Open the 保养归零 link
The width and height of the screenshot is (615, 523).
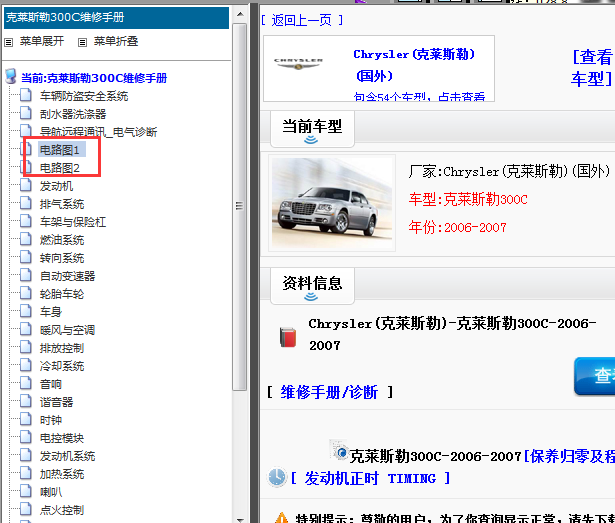pyautogui.click(x=569, y=456)
